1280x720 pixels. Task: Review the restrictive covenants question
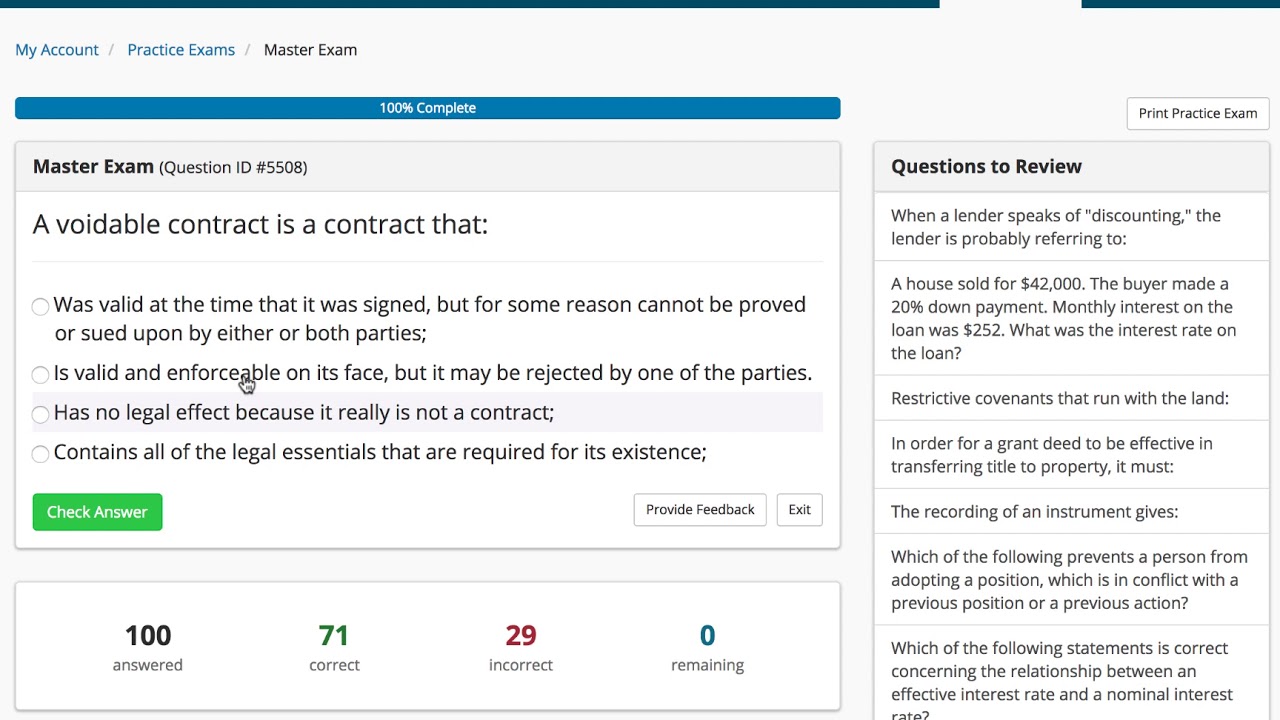(1059, 398)
